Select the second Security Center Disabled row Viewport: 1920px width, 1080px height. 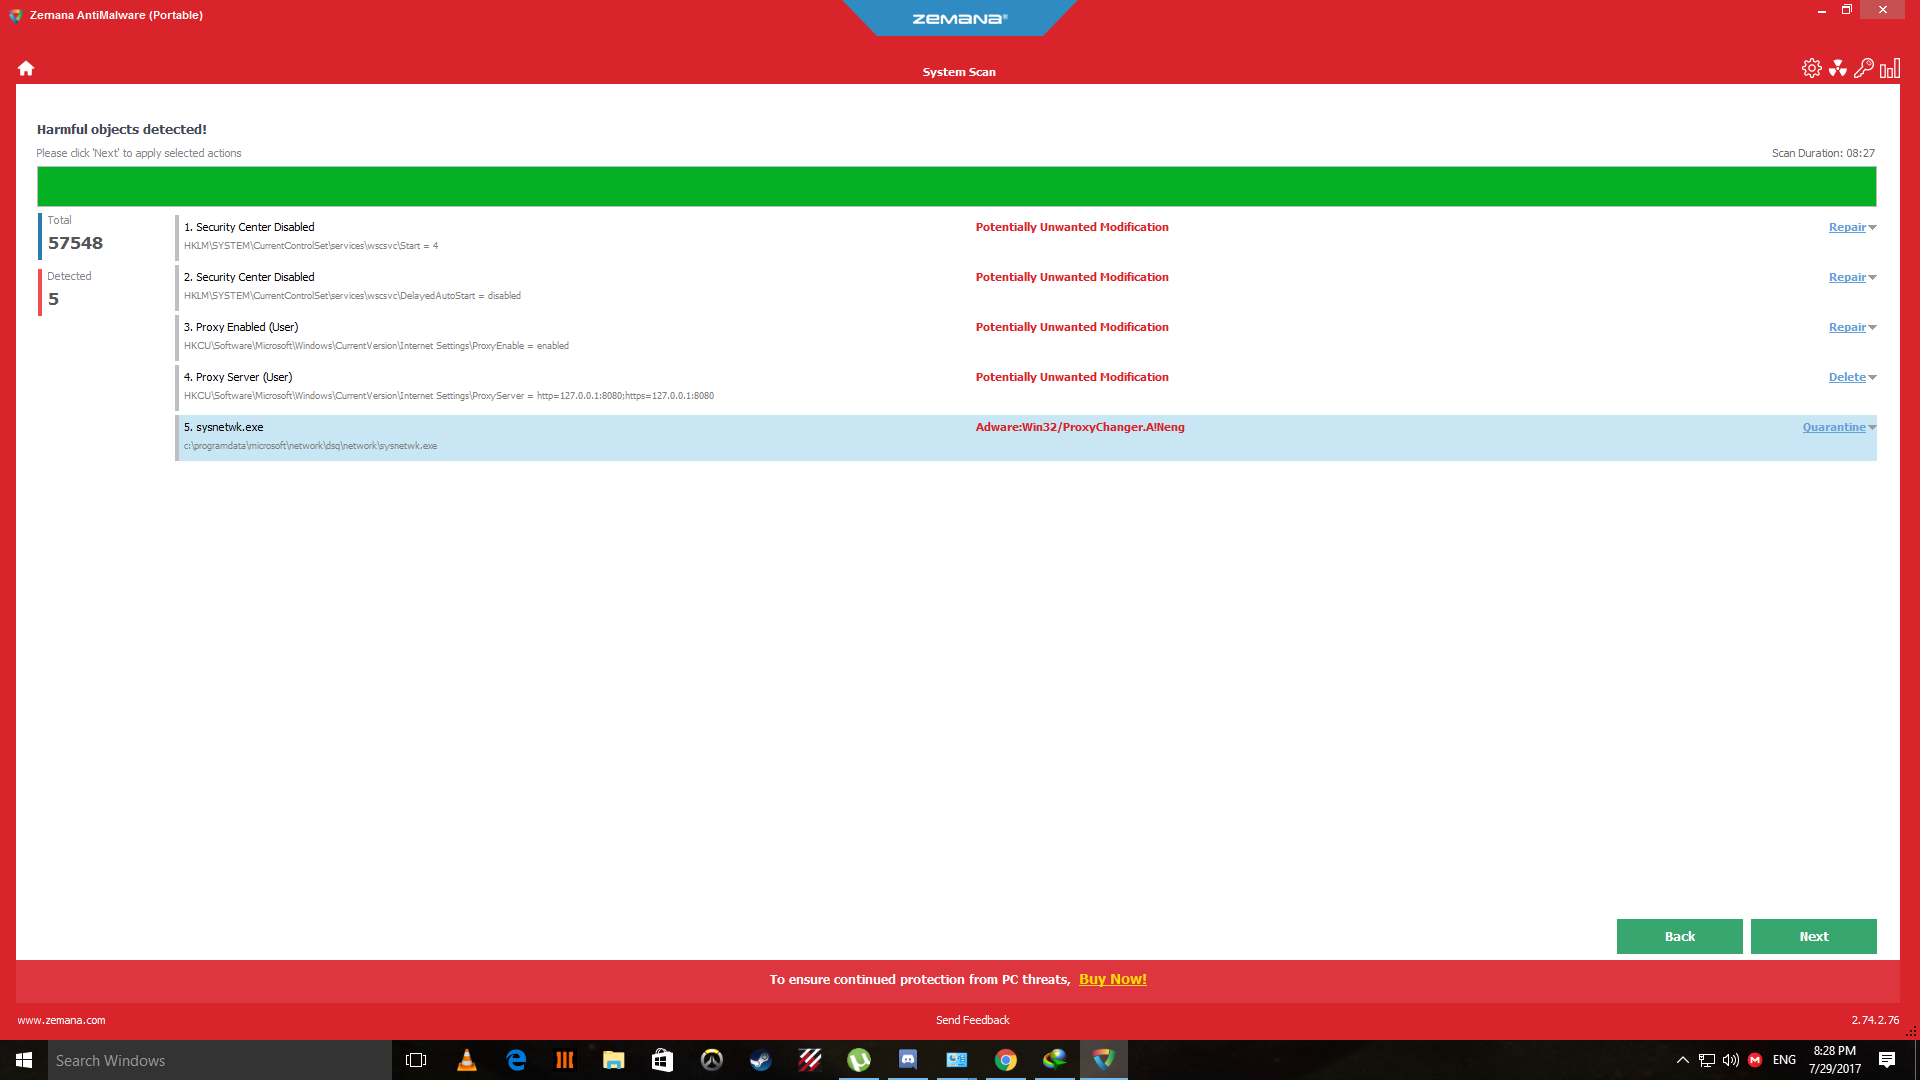(x=600, y=287)
